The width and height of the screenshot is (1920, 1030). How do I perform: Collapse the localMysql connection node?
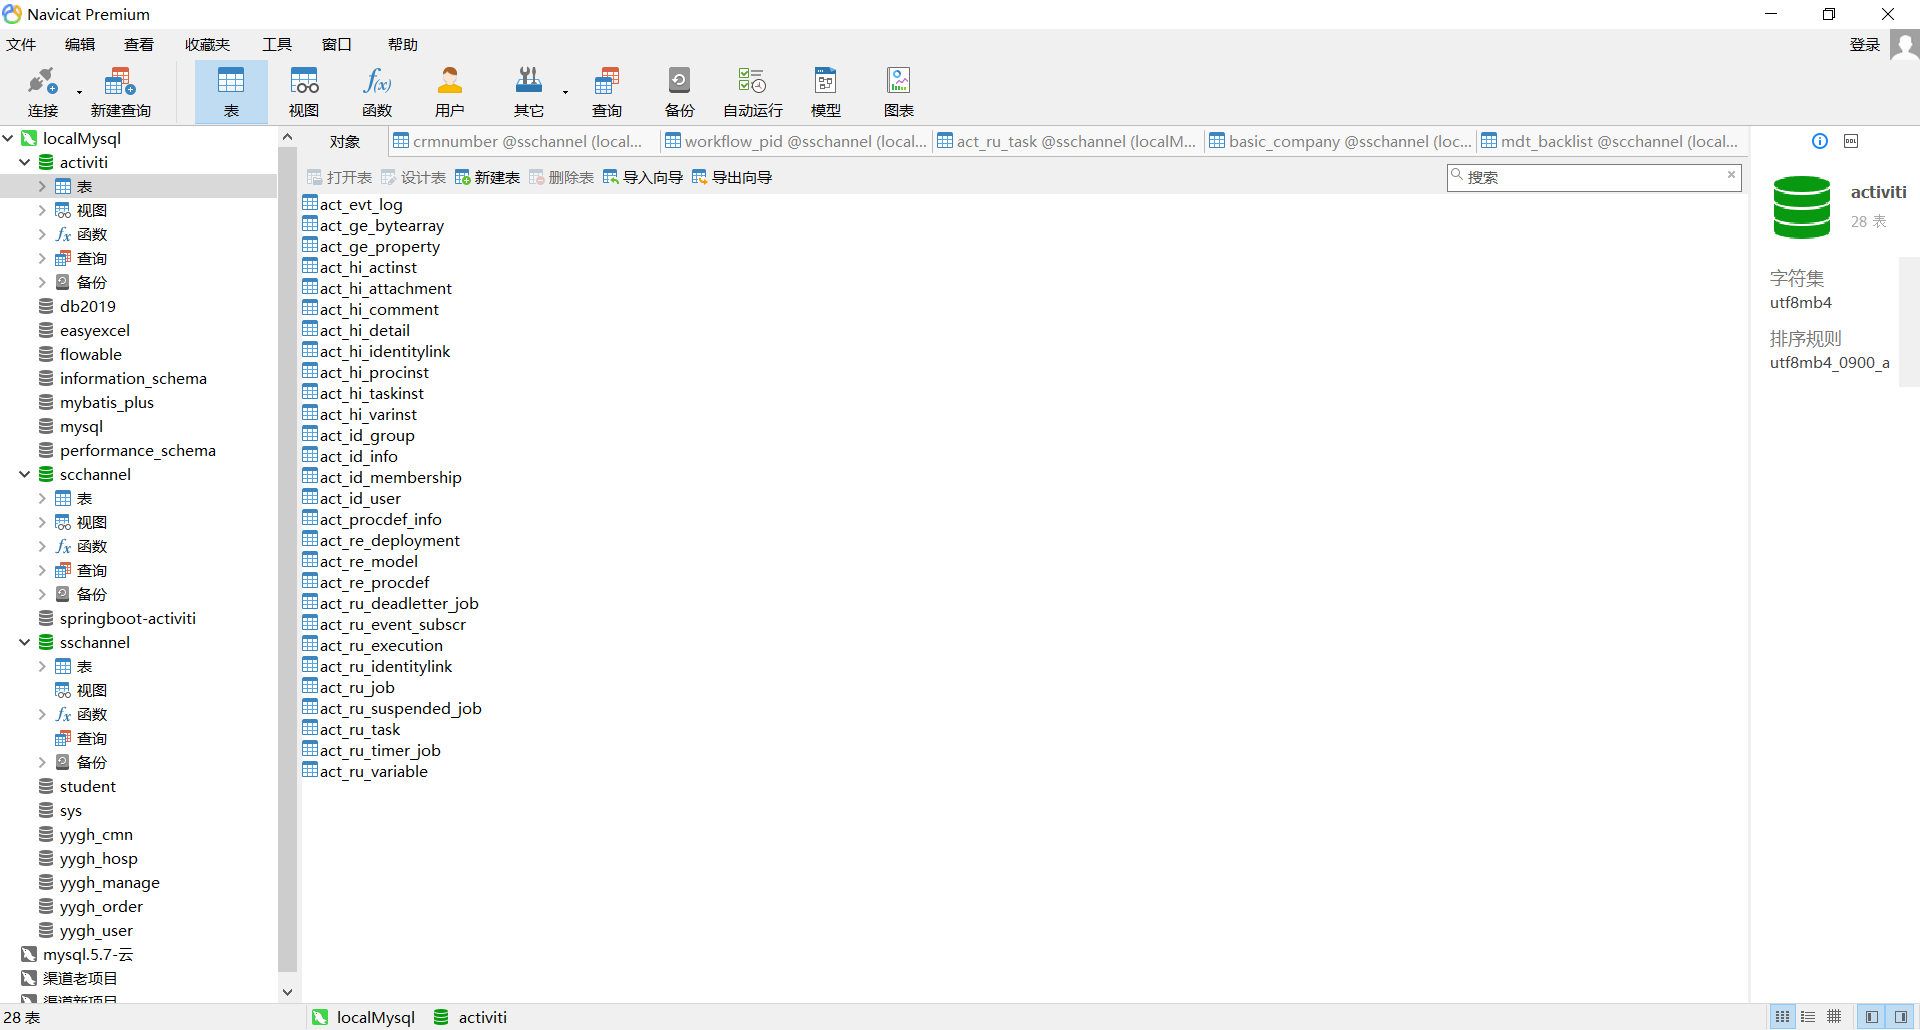[x=8, y=138]
